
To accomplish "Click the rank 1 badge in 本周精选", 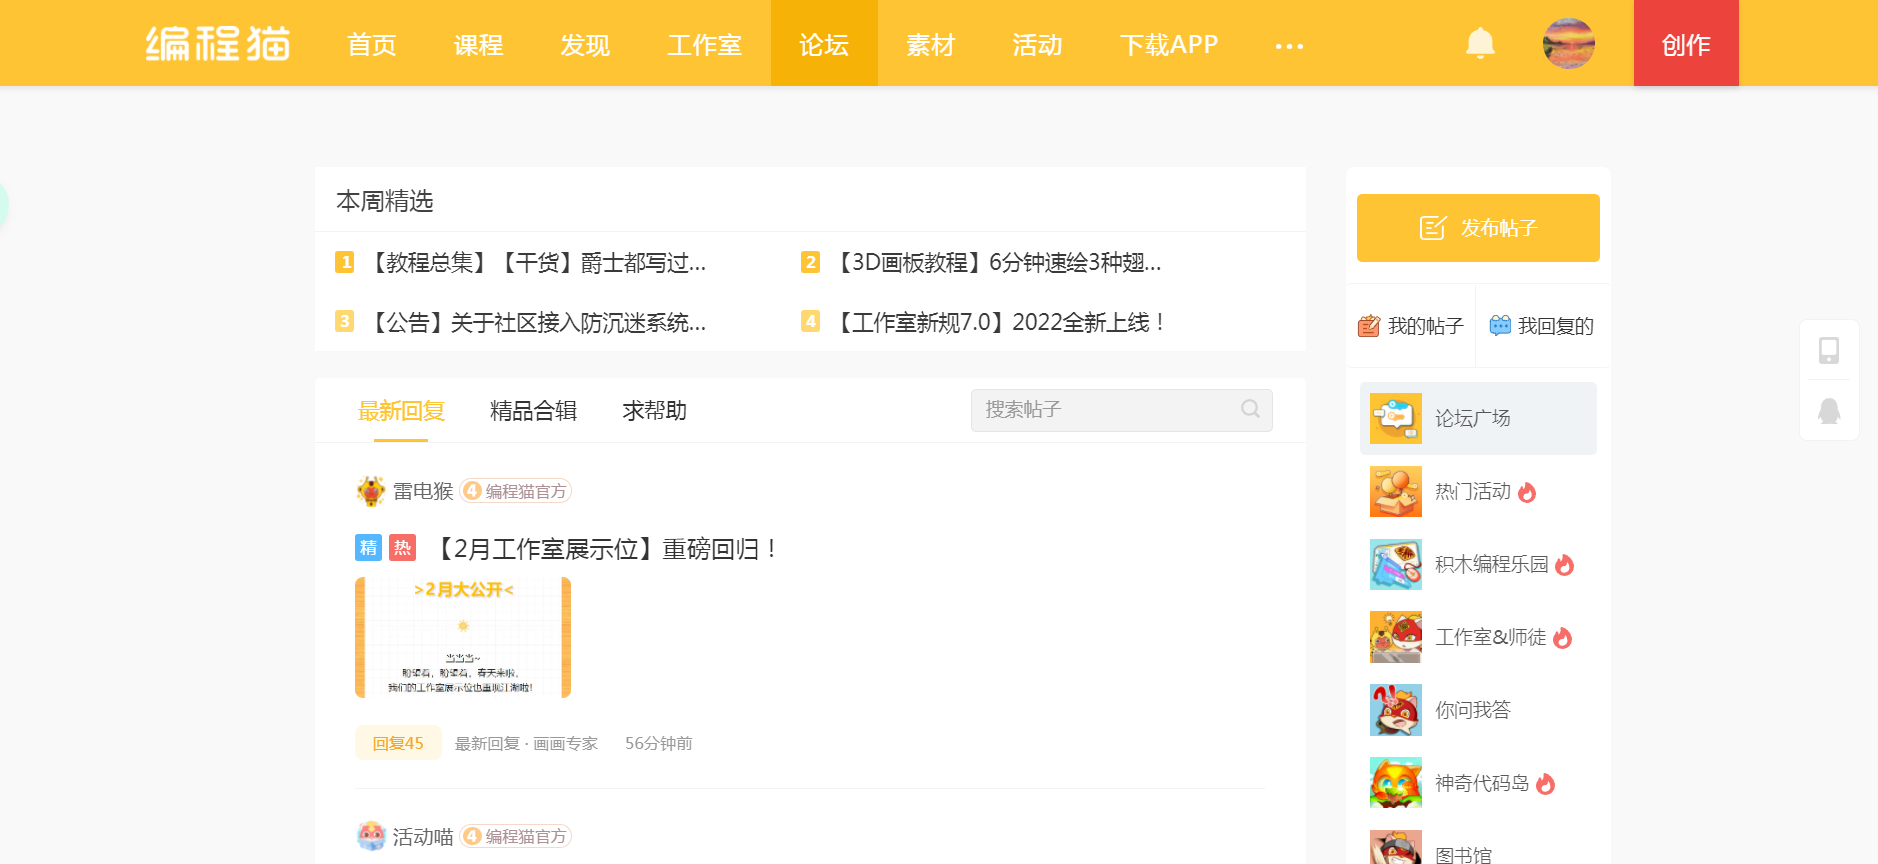I will coord(345,262).
